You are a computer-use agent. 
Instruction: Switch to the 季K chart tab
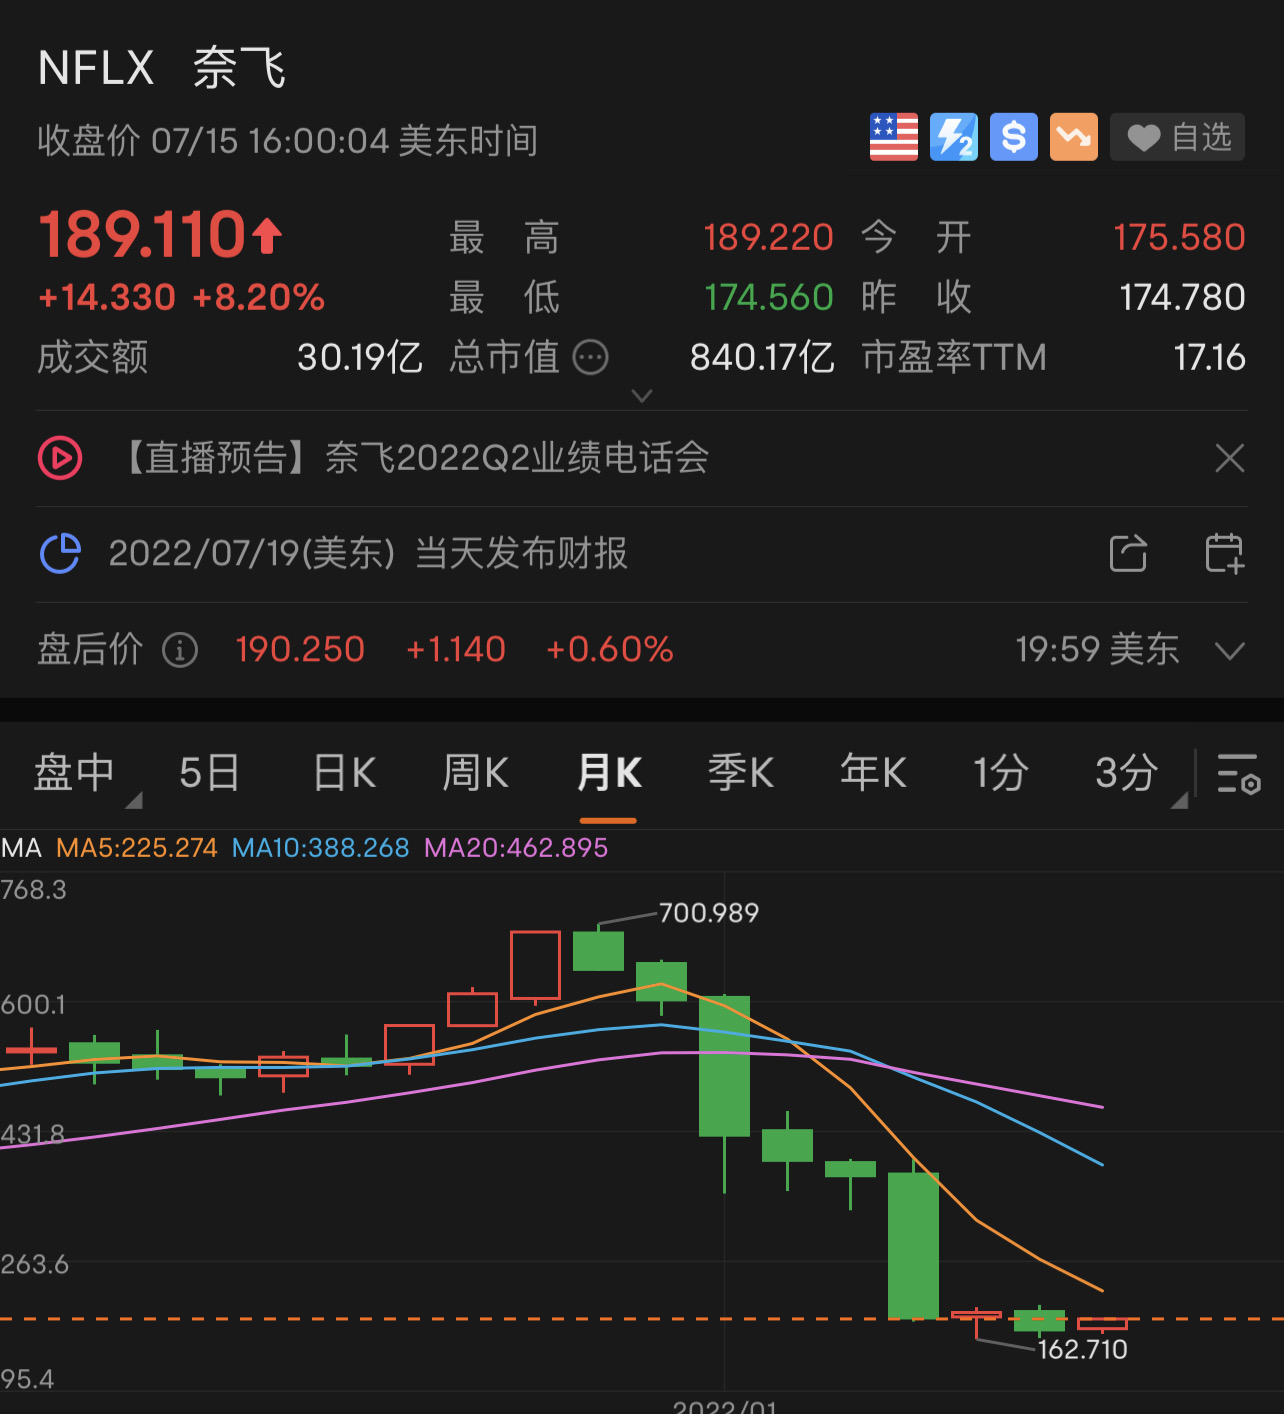741,773
